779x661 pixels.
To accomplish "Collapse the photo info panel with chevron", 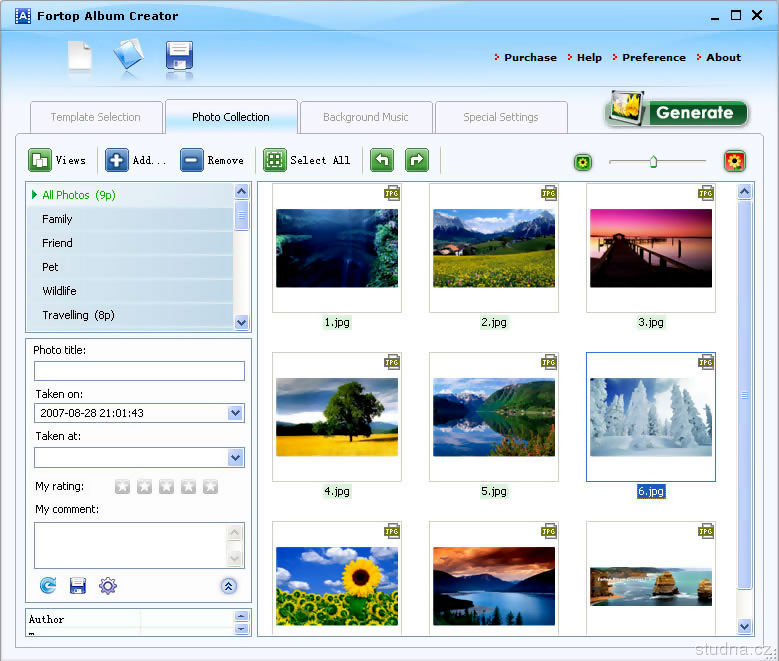I will point(229,587).
